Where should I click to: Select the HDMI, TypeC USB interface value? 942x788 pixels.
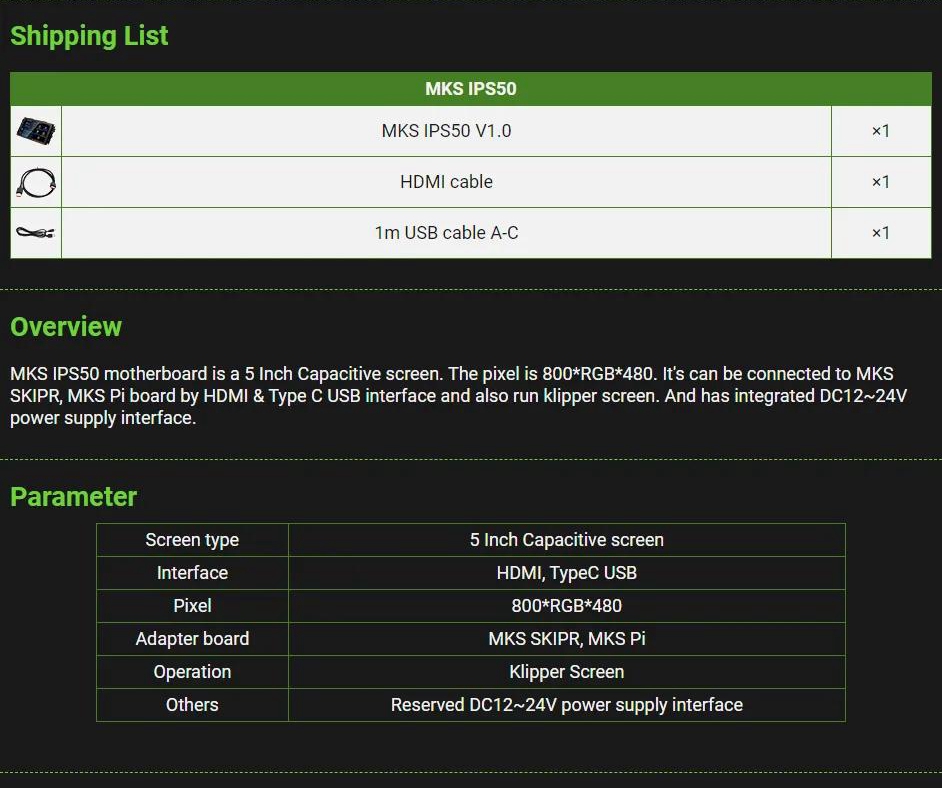[566, 573]
